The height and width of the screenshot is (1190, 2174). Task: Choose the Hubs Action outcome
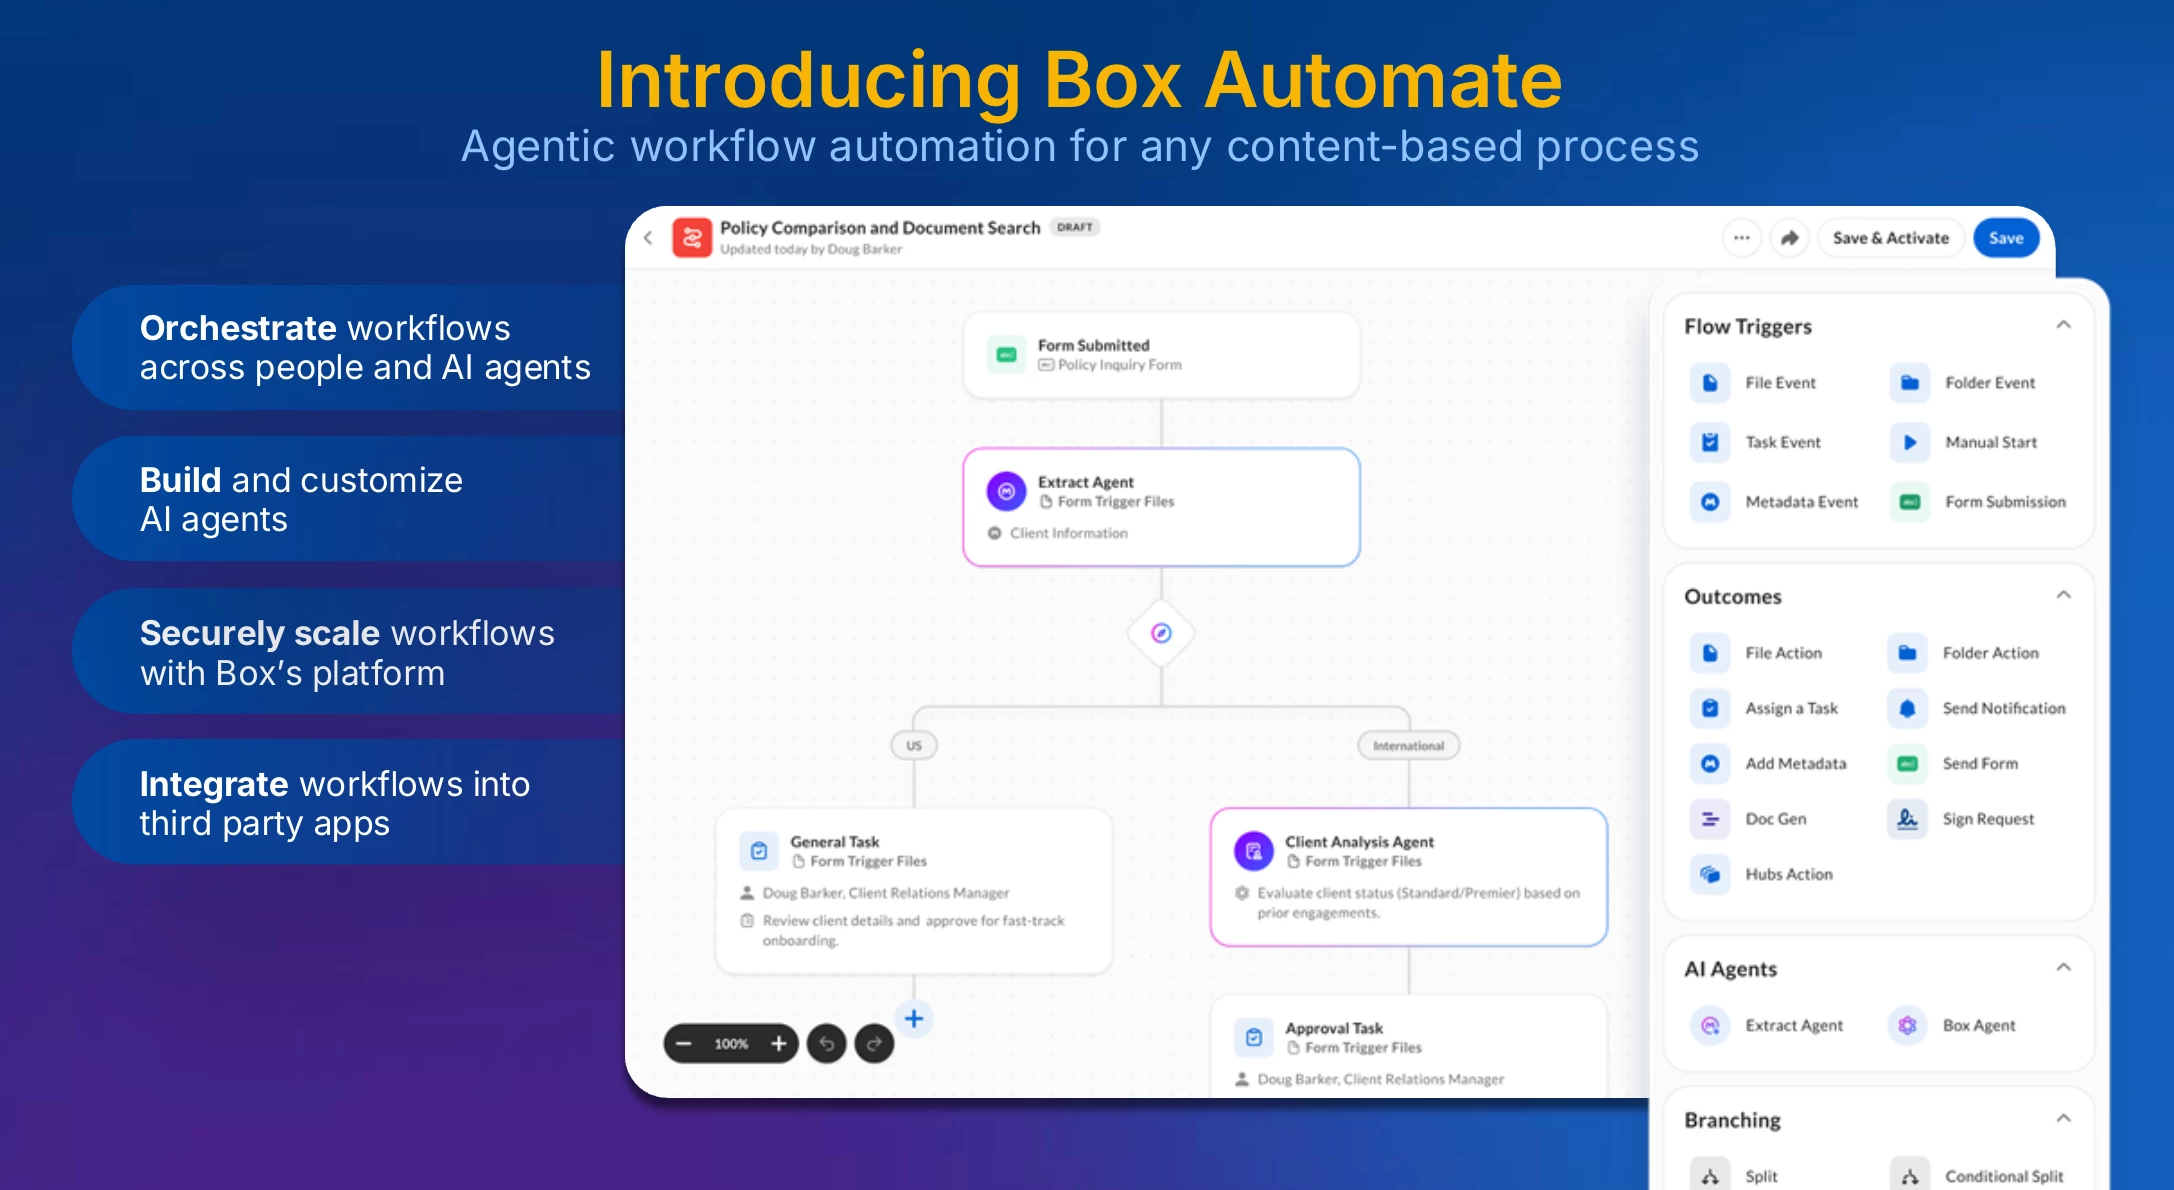coord(1788,874)
